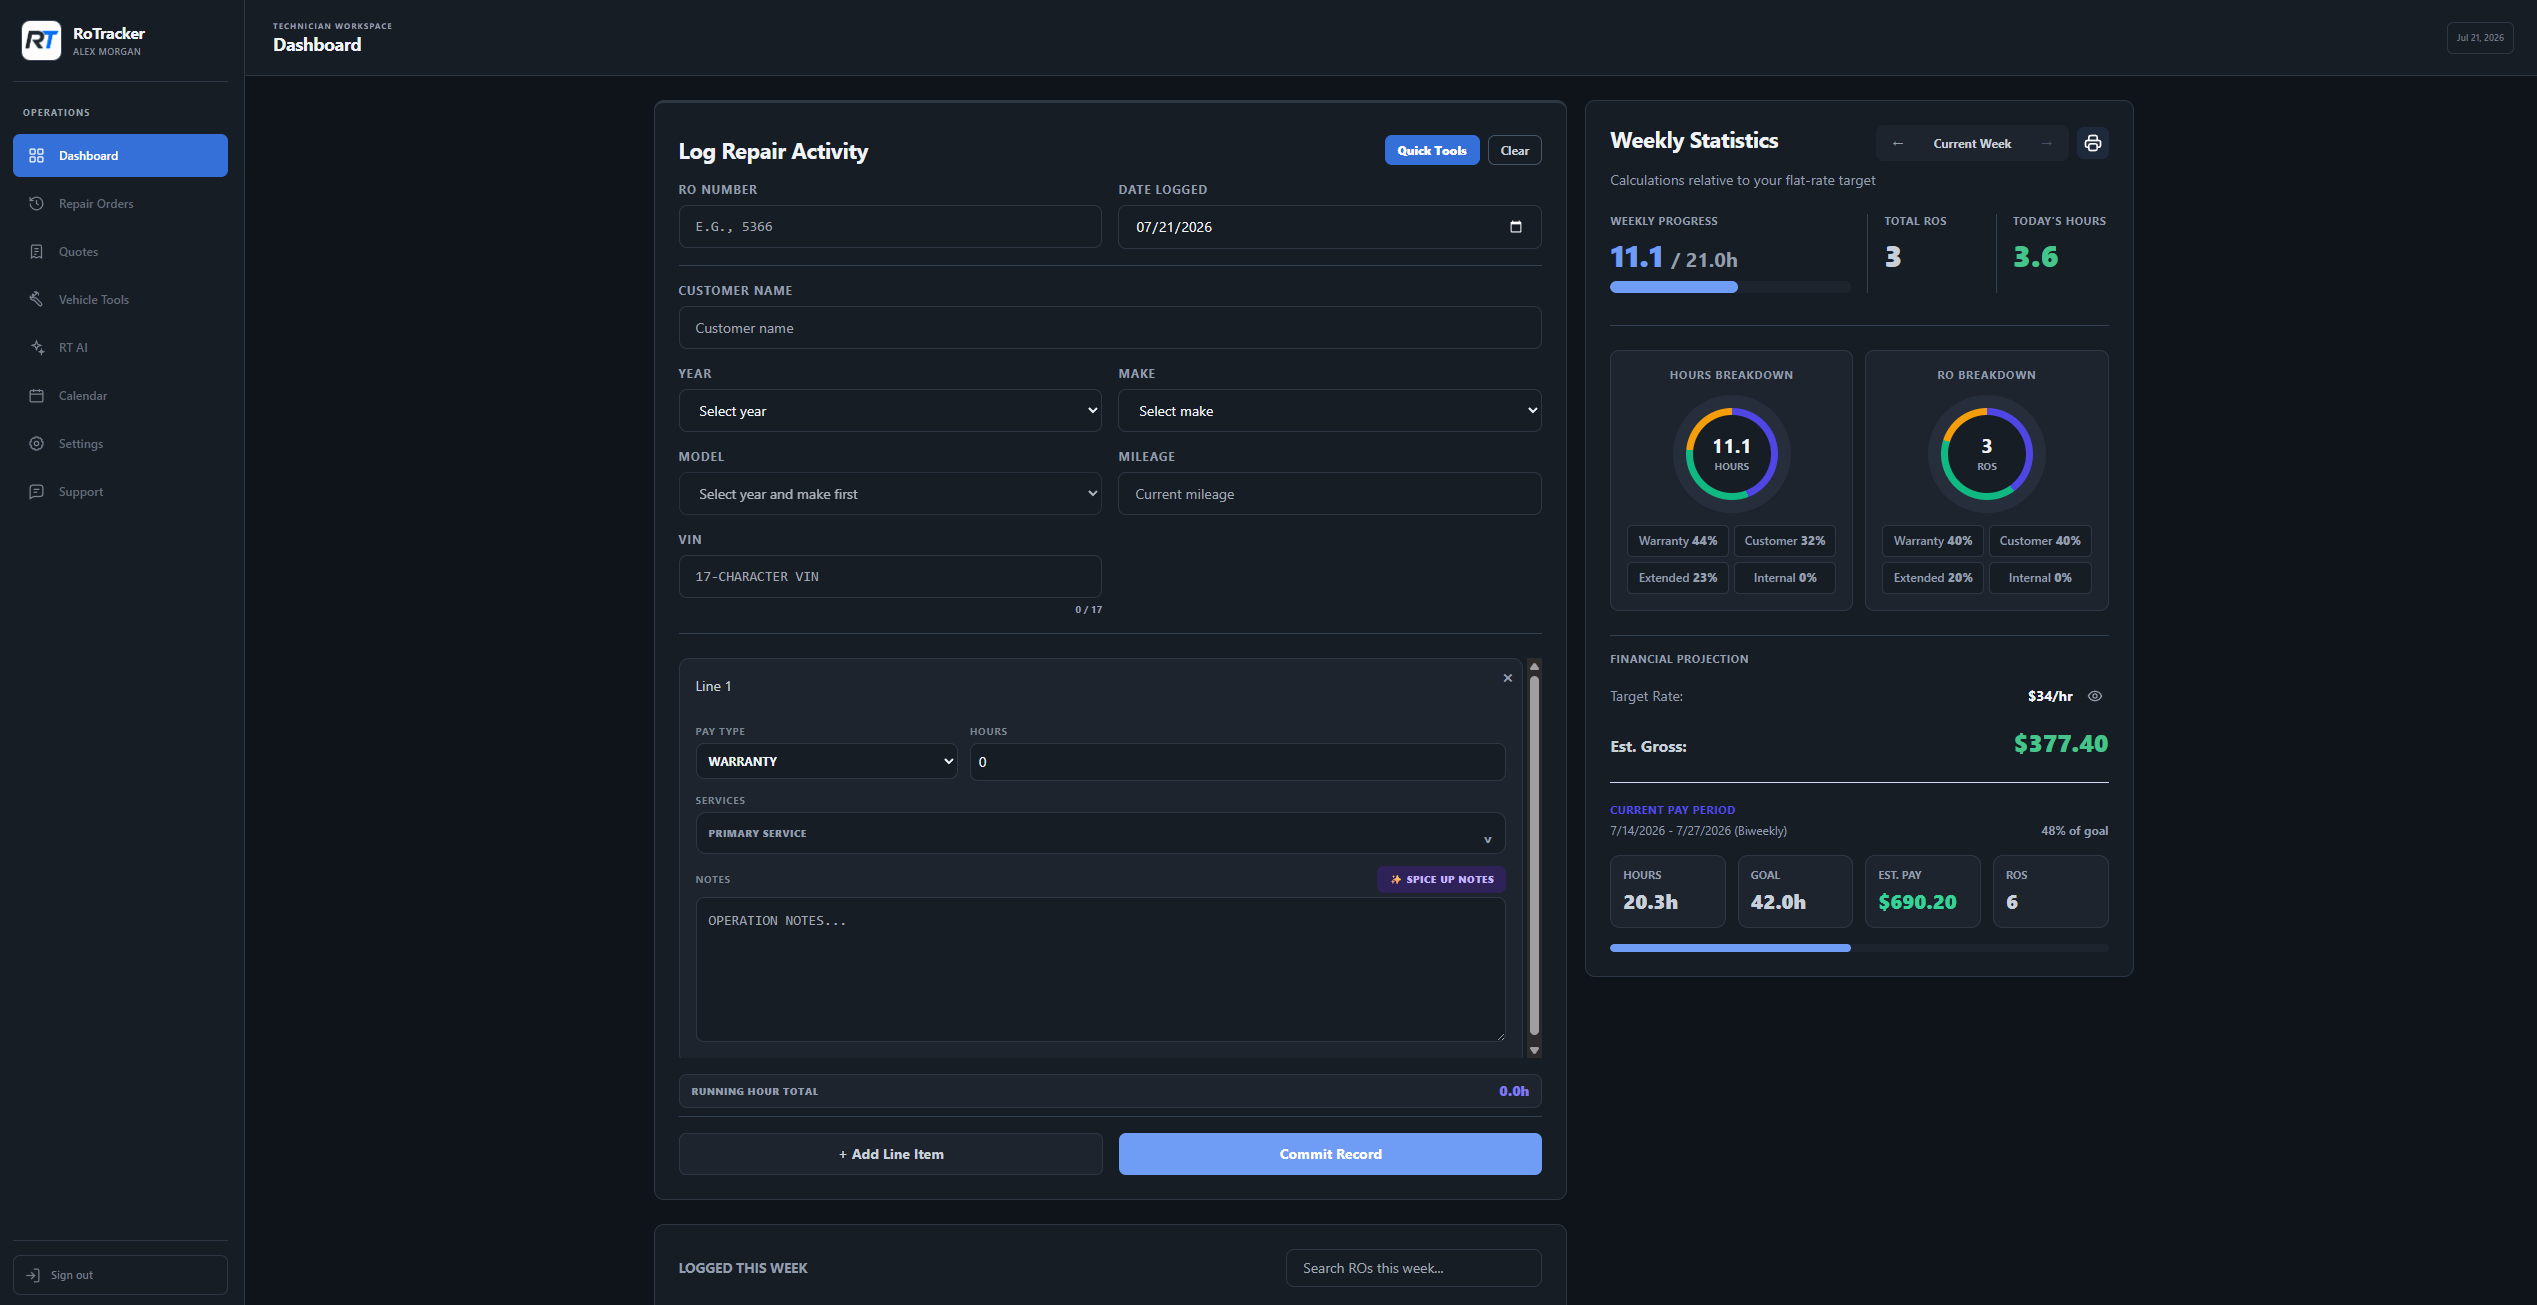Screen dimensions: 2537x1305
Task: Open the Make dropdown
Action: 1330,411
